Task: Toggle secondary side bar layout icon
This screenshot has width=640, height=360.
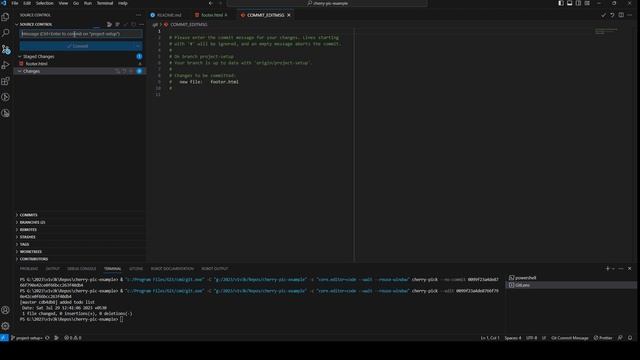Action: [x=578, y=3]
